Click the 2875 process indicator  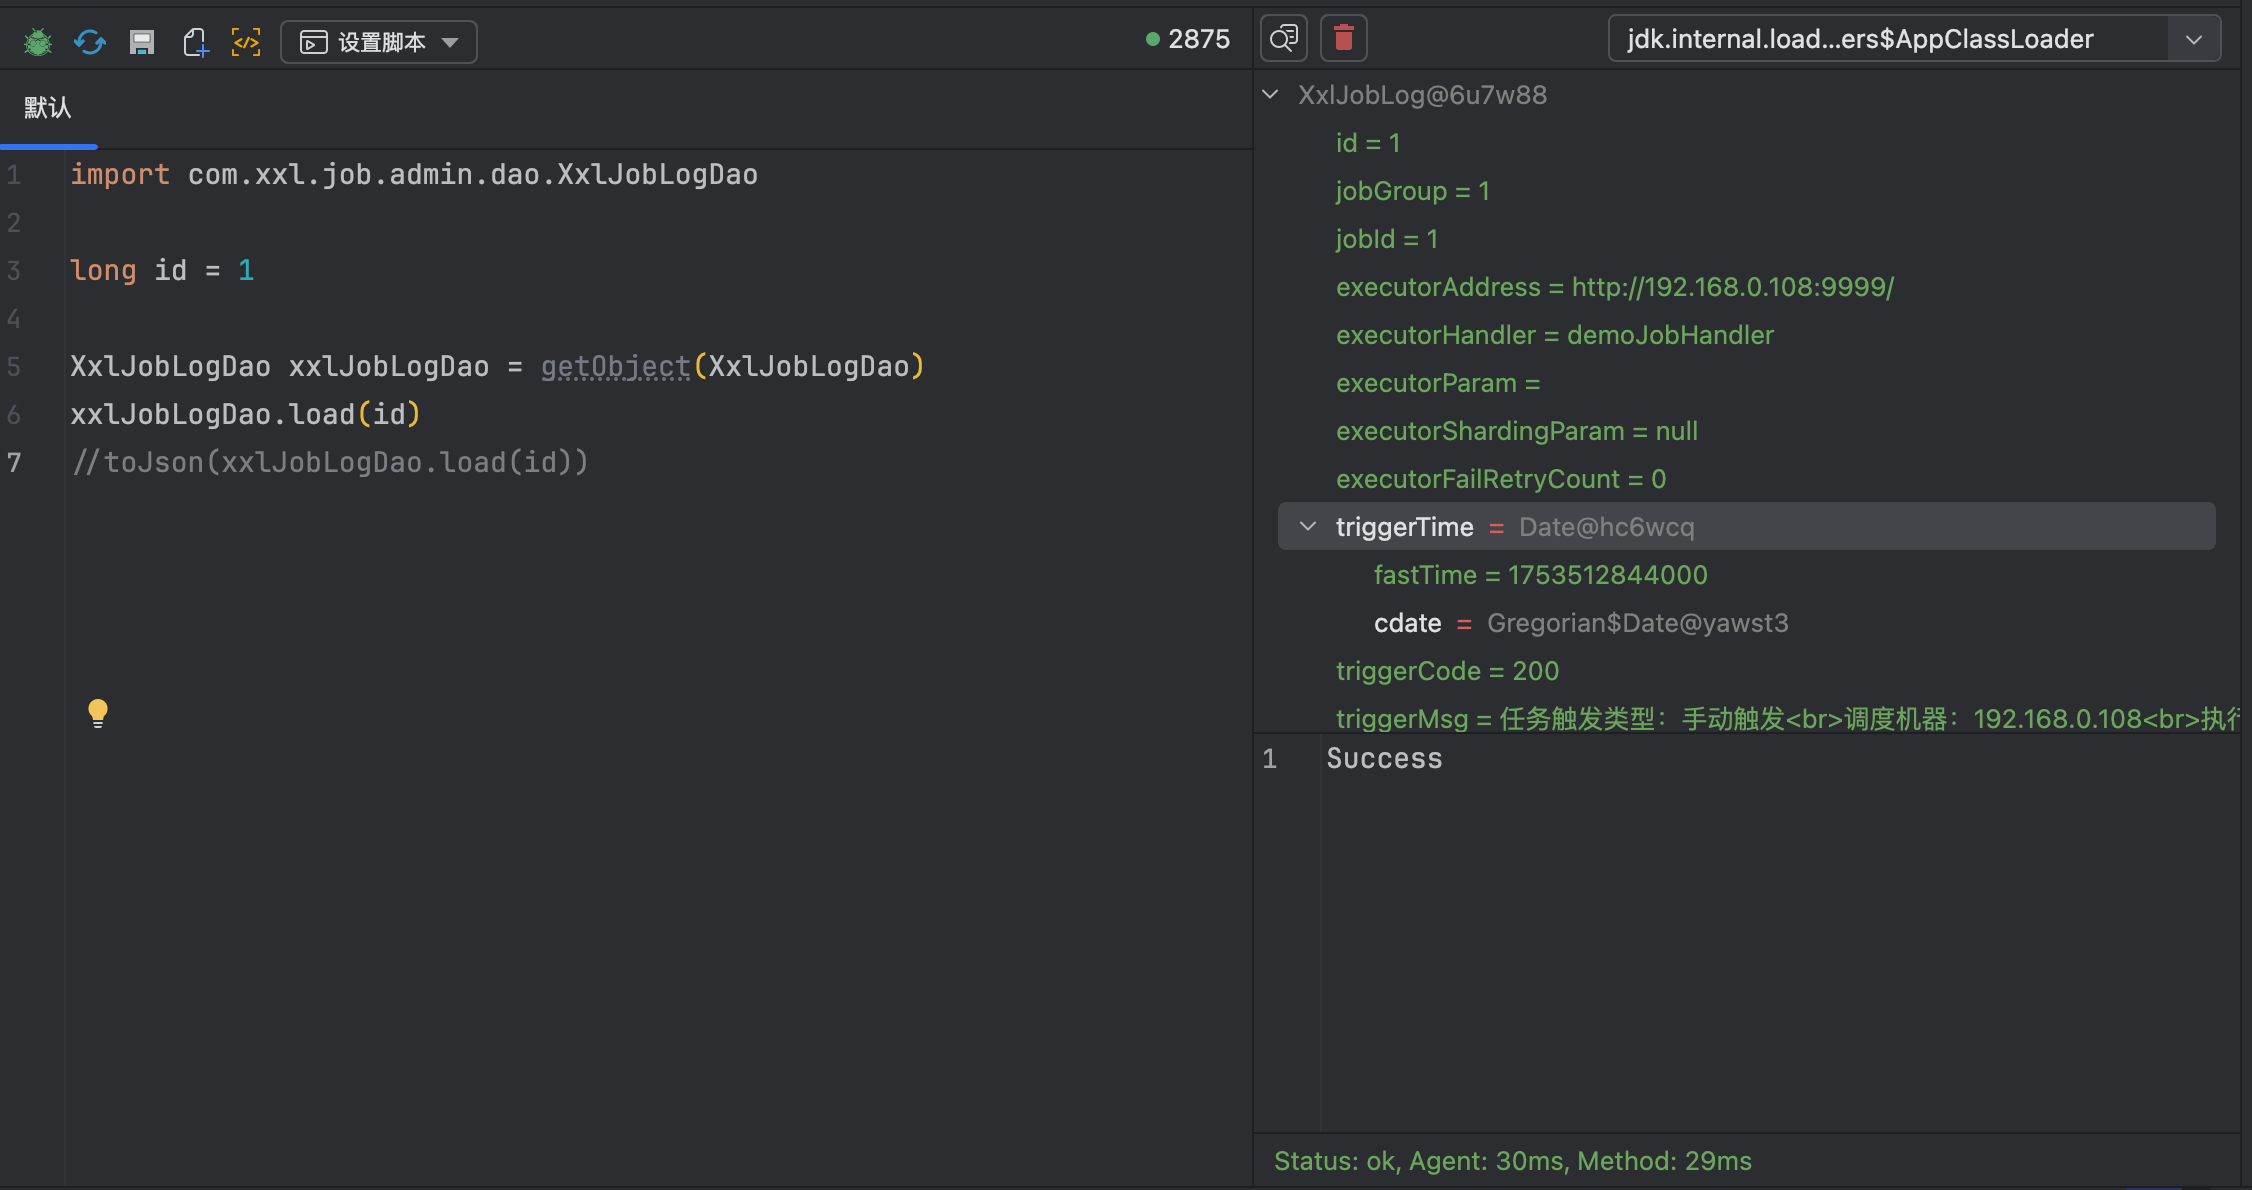(1189, 39)
